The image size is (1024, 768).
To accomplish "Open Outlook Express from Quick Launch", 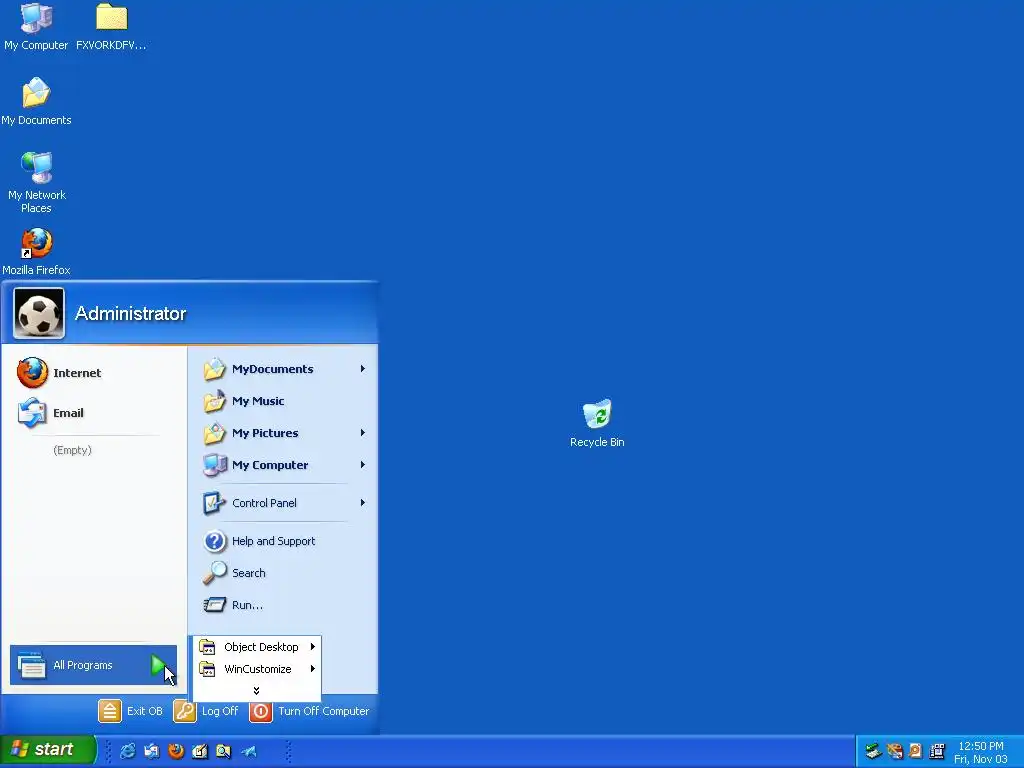I will [x=152, y=751].
